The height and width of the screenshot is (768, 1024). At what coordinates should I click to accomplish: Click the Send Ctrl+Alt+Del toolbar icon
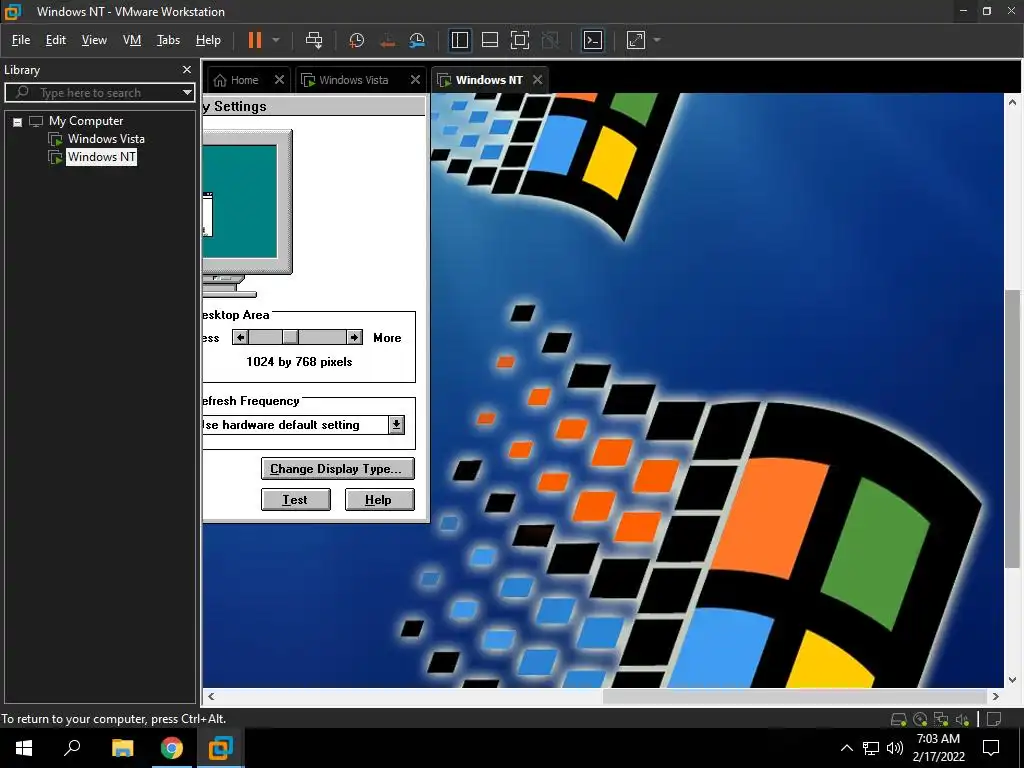(314, 40)
